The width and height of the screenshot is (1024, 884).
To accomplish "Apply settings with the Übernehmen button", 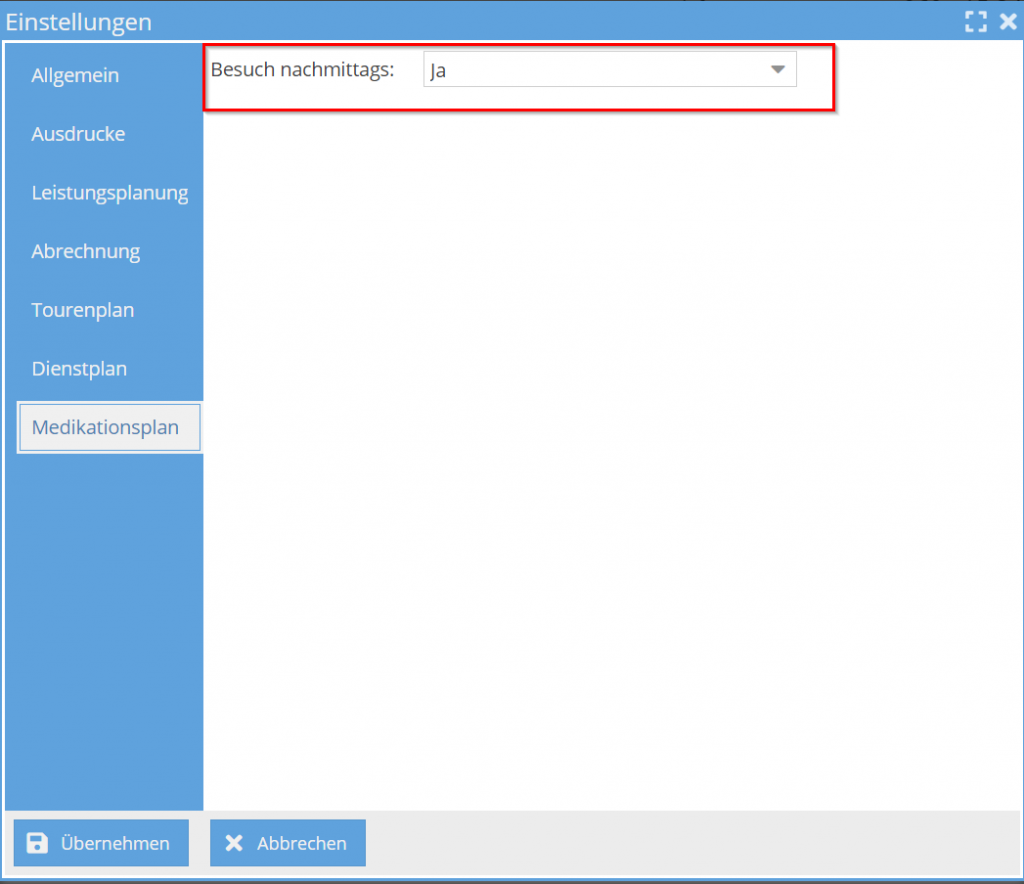I will 101,843.
